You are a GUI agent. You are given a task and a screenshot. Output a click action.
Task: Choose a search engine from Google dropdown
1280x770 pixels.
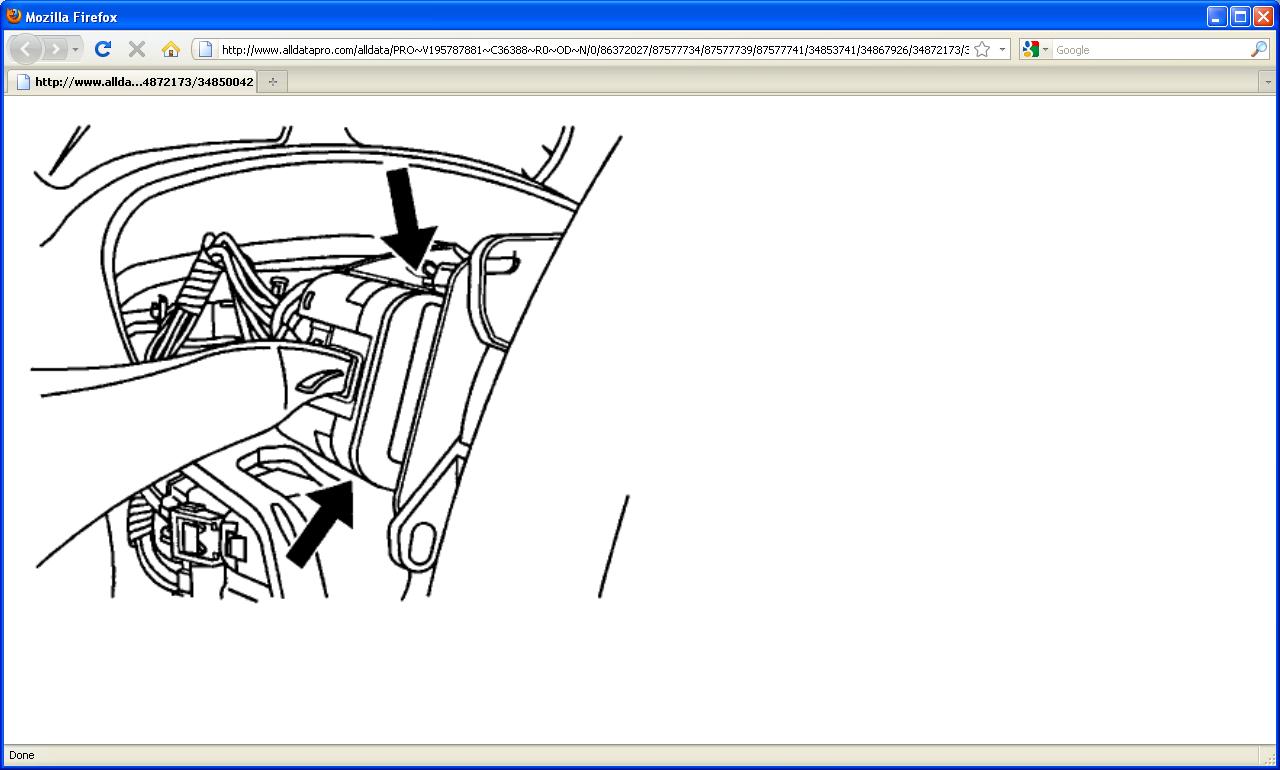[x=1036, y=49]
